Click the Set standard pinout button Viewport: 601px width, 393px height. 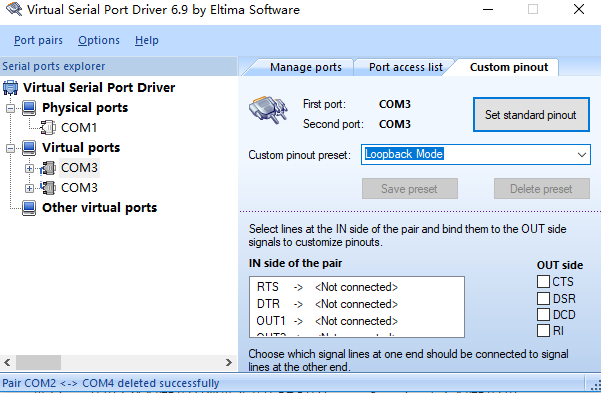click(531, 115)
